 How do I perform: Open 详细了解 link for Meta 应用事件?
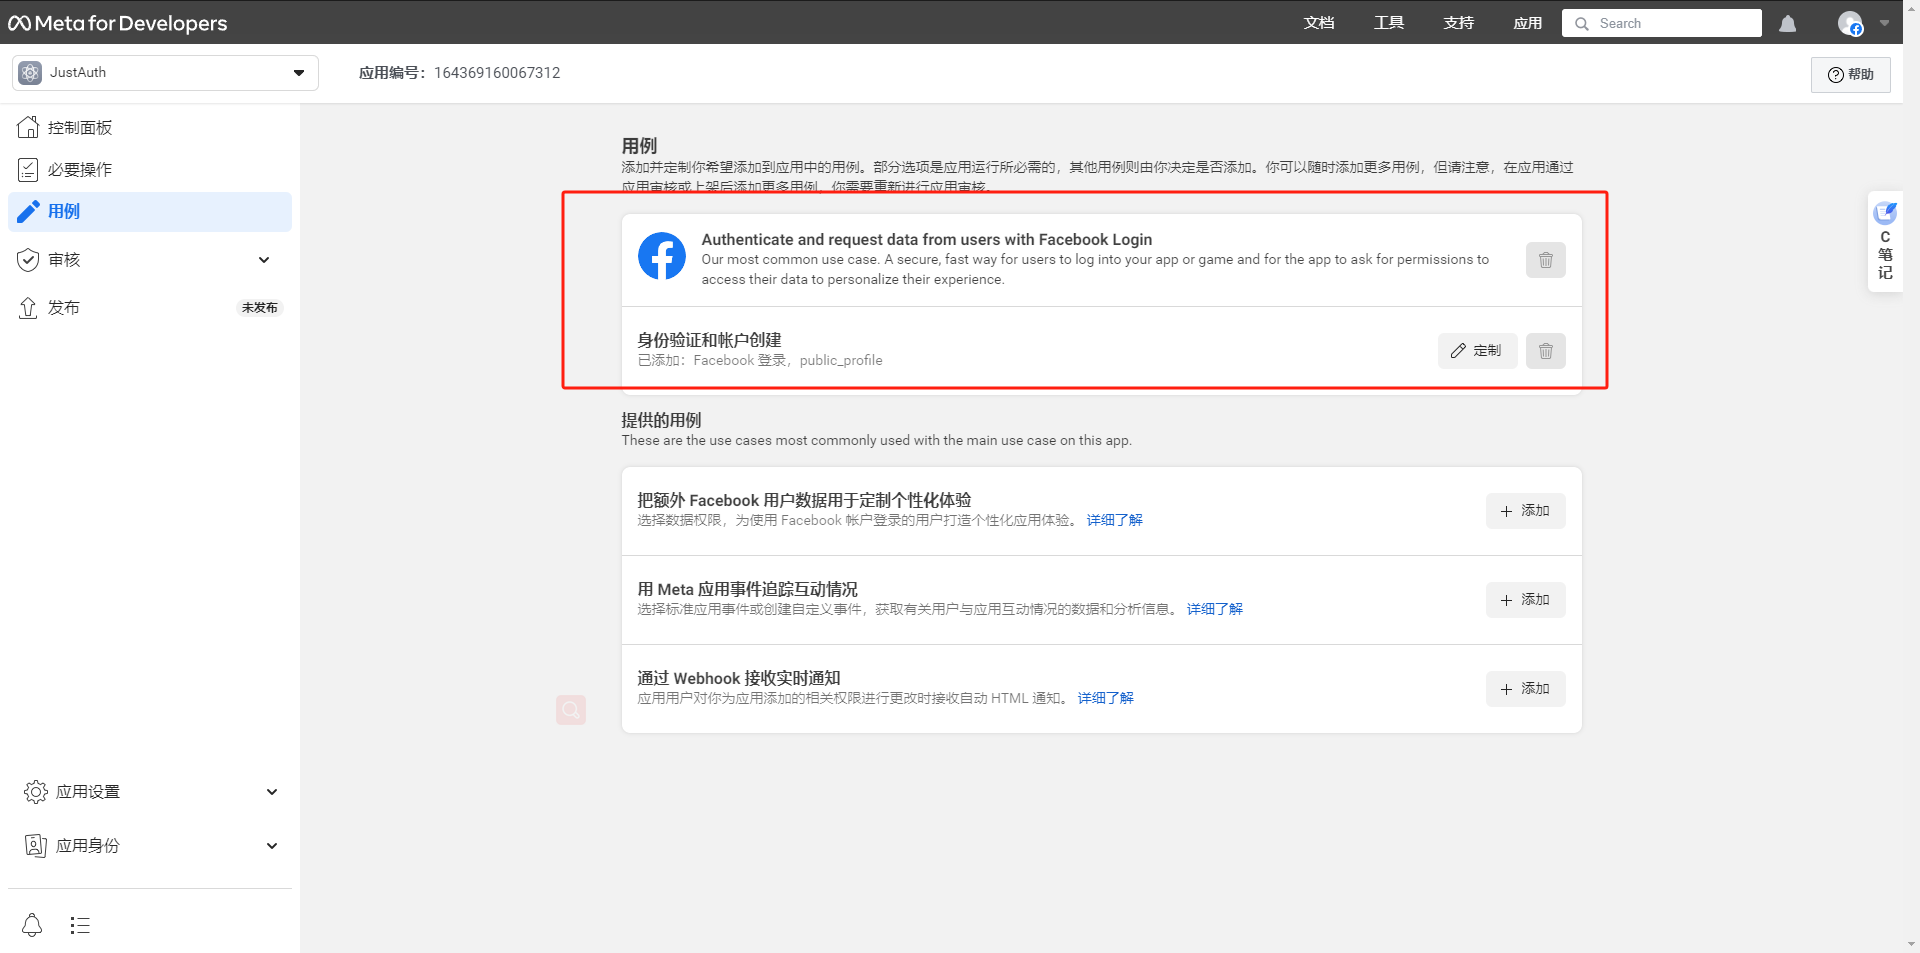click(x=1215, y=609)
